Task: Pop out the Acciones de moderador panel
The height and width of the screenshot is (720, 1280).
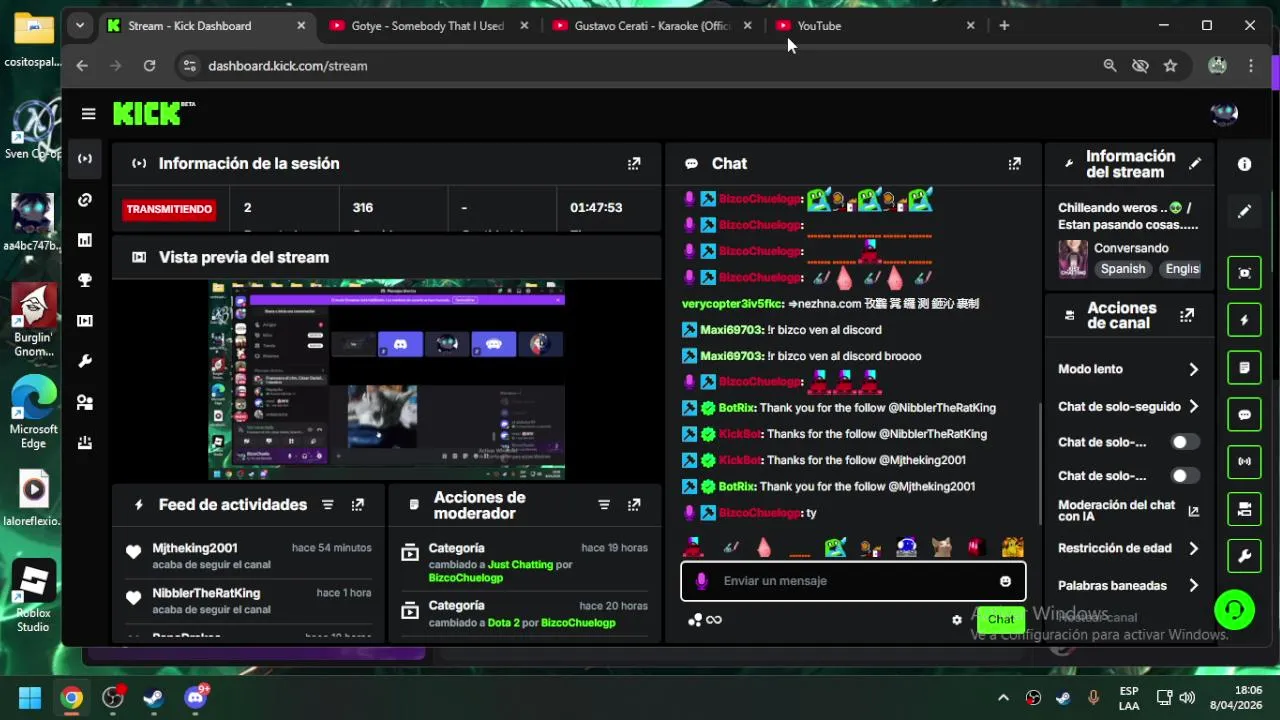Action: tap(634, 505)
